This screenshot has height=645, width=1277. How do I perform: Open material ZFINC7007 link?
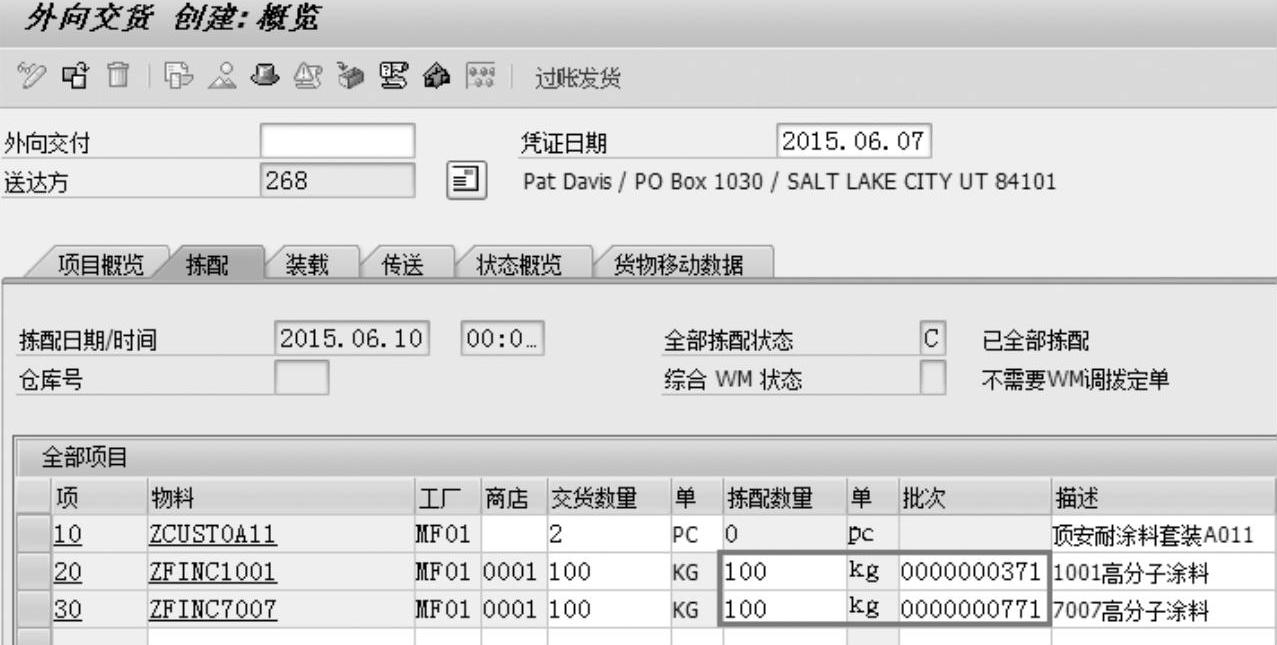(x=213, y=610)
